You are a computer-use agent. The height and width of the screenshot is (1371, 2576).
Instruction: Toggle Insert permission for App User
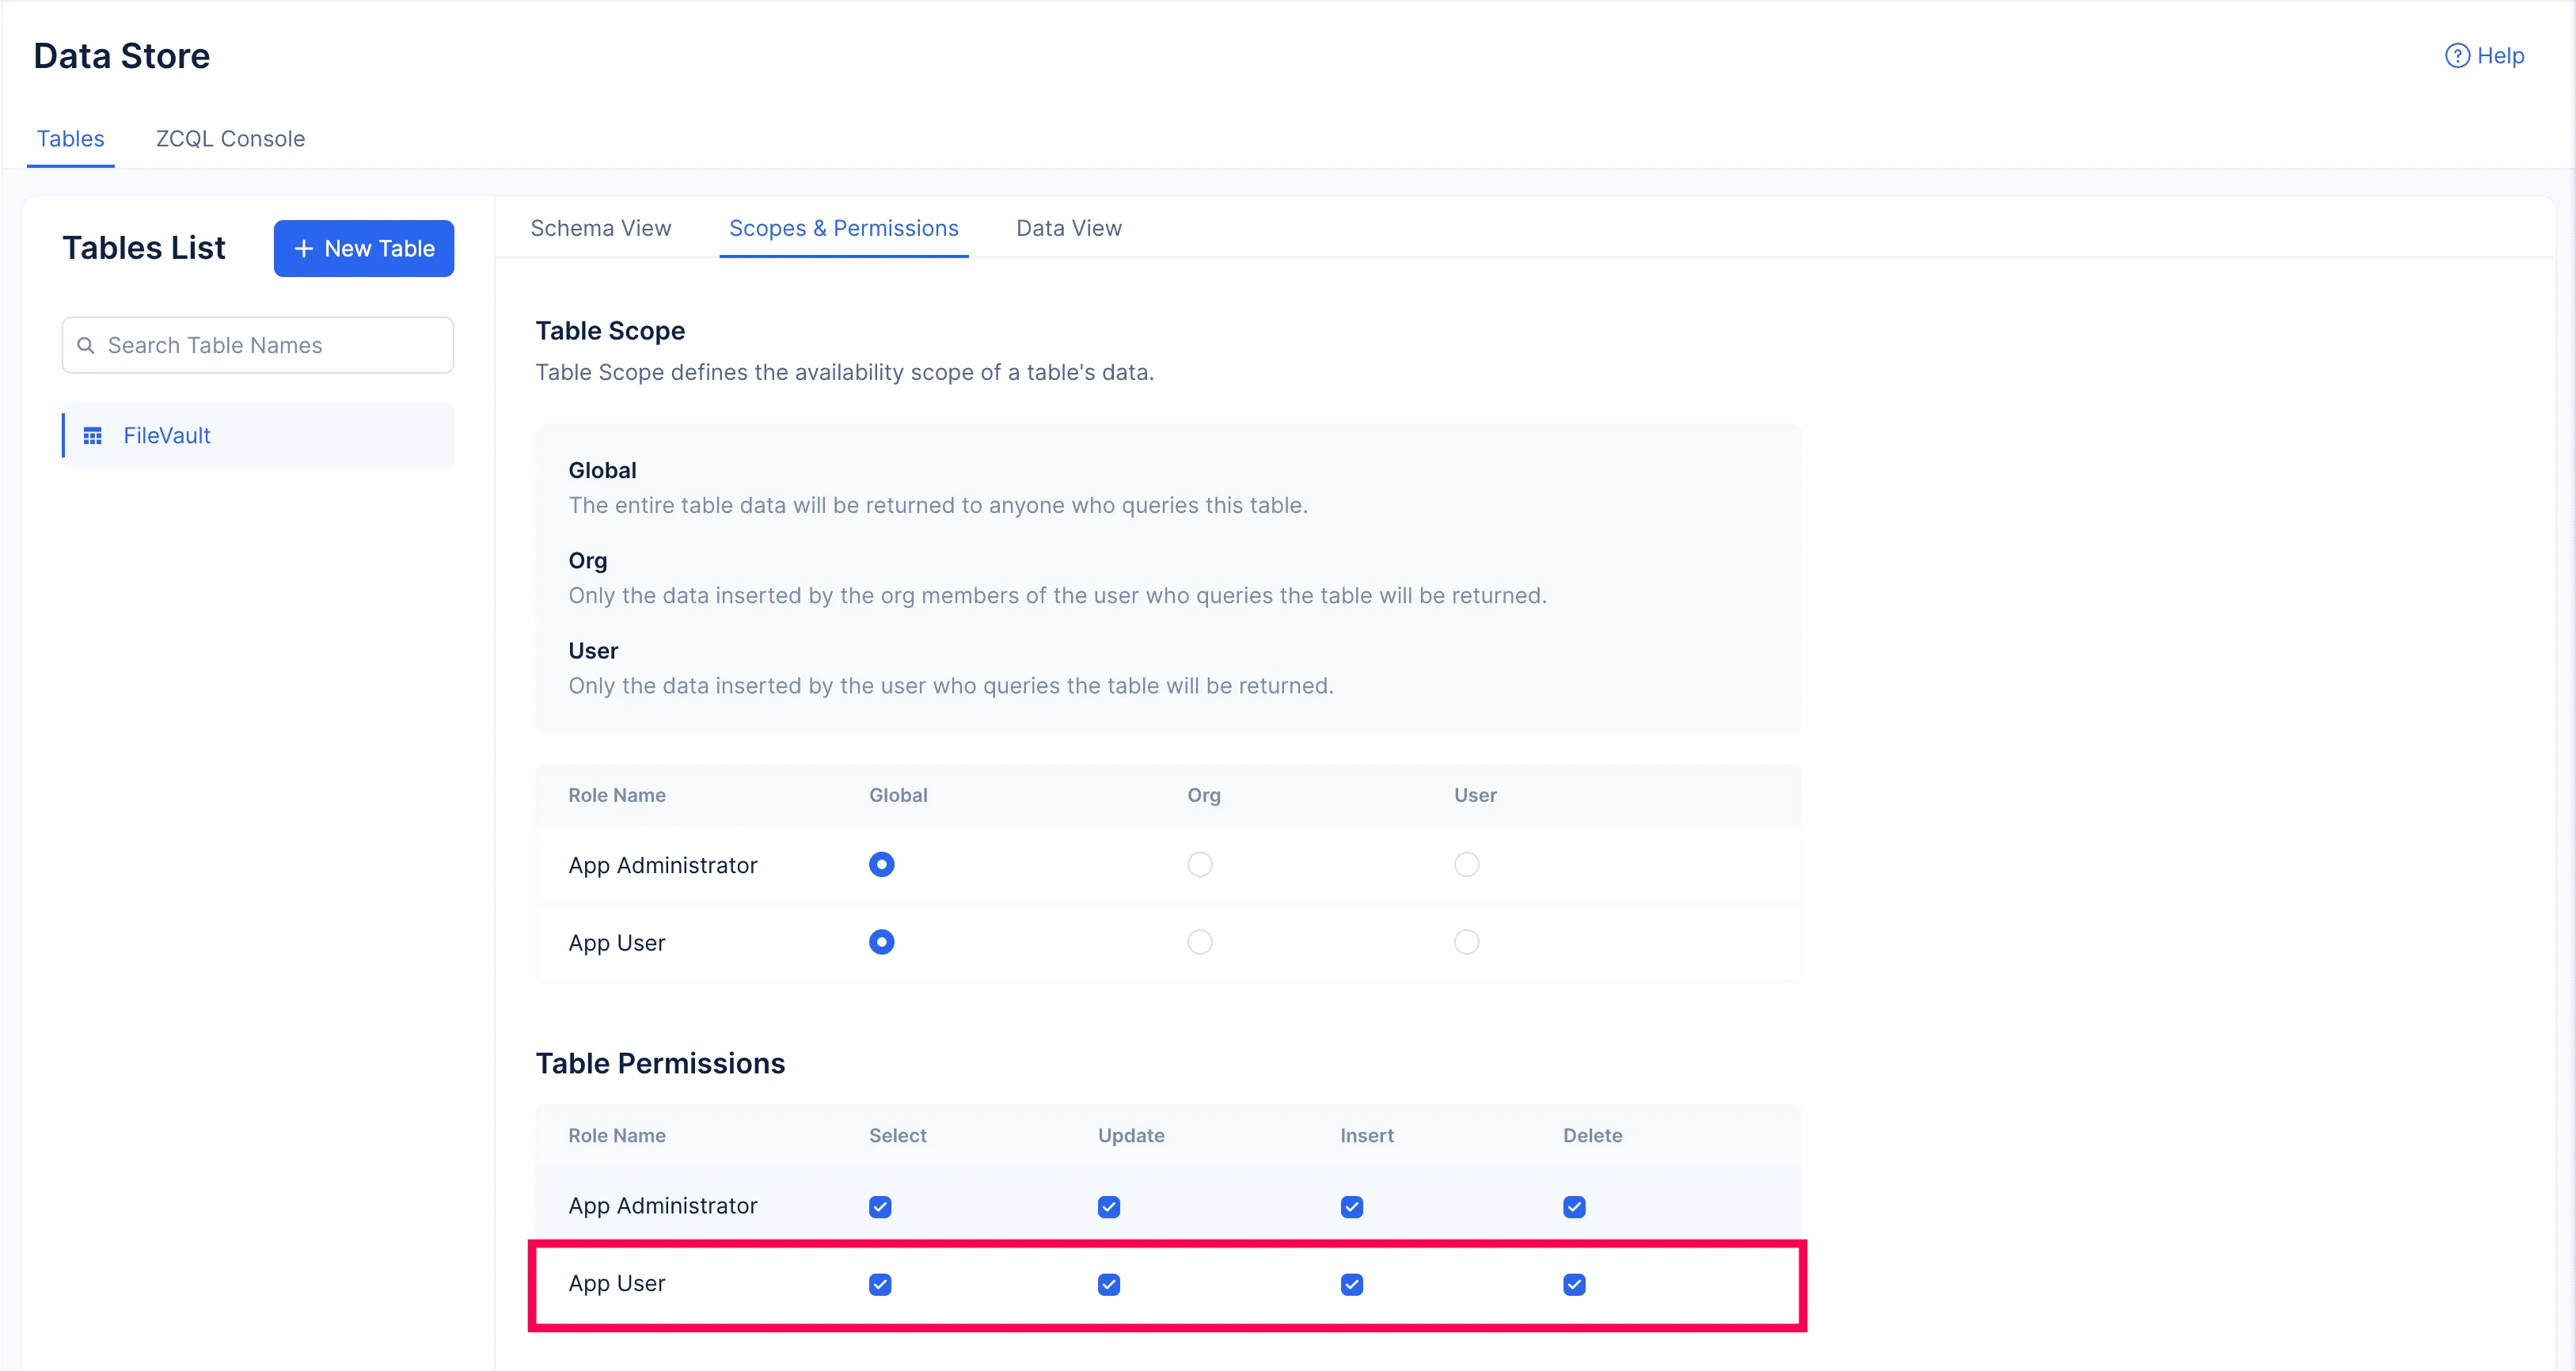click(1351, 1284)
